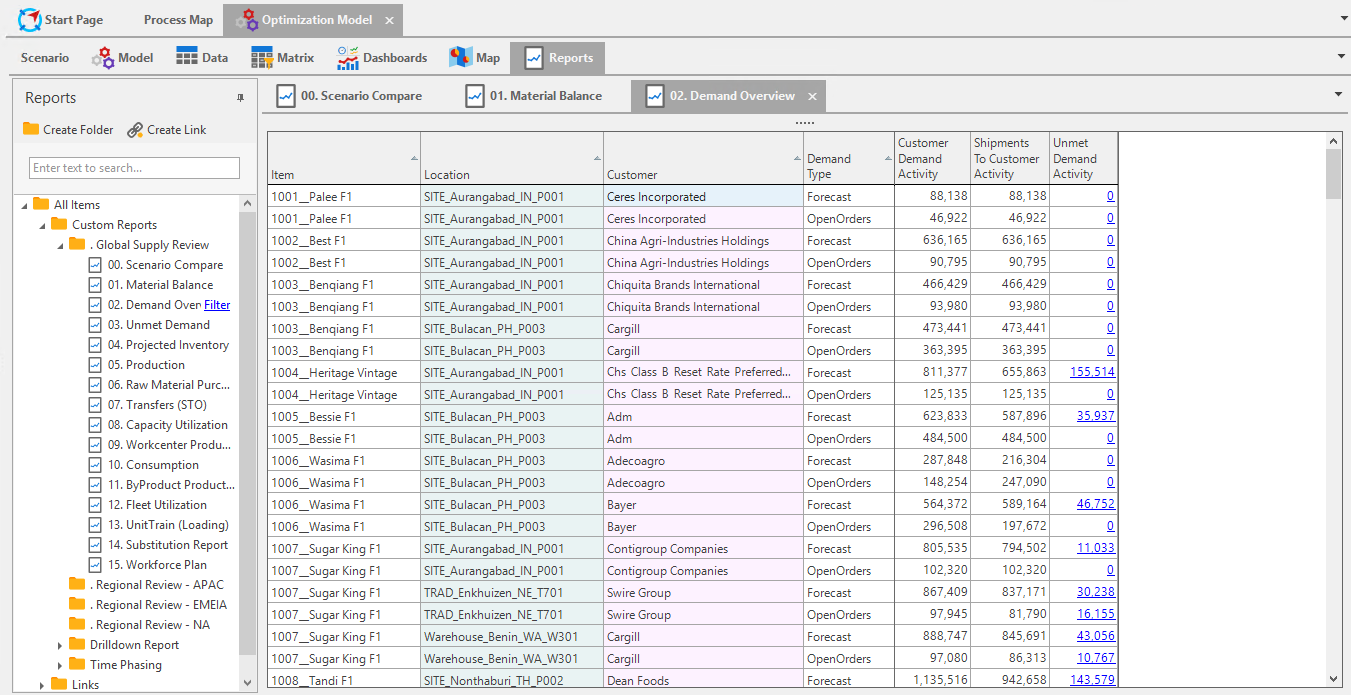Click the Create Link button
Viewport: 1351px width, 695px height.
pos(167,130)
